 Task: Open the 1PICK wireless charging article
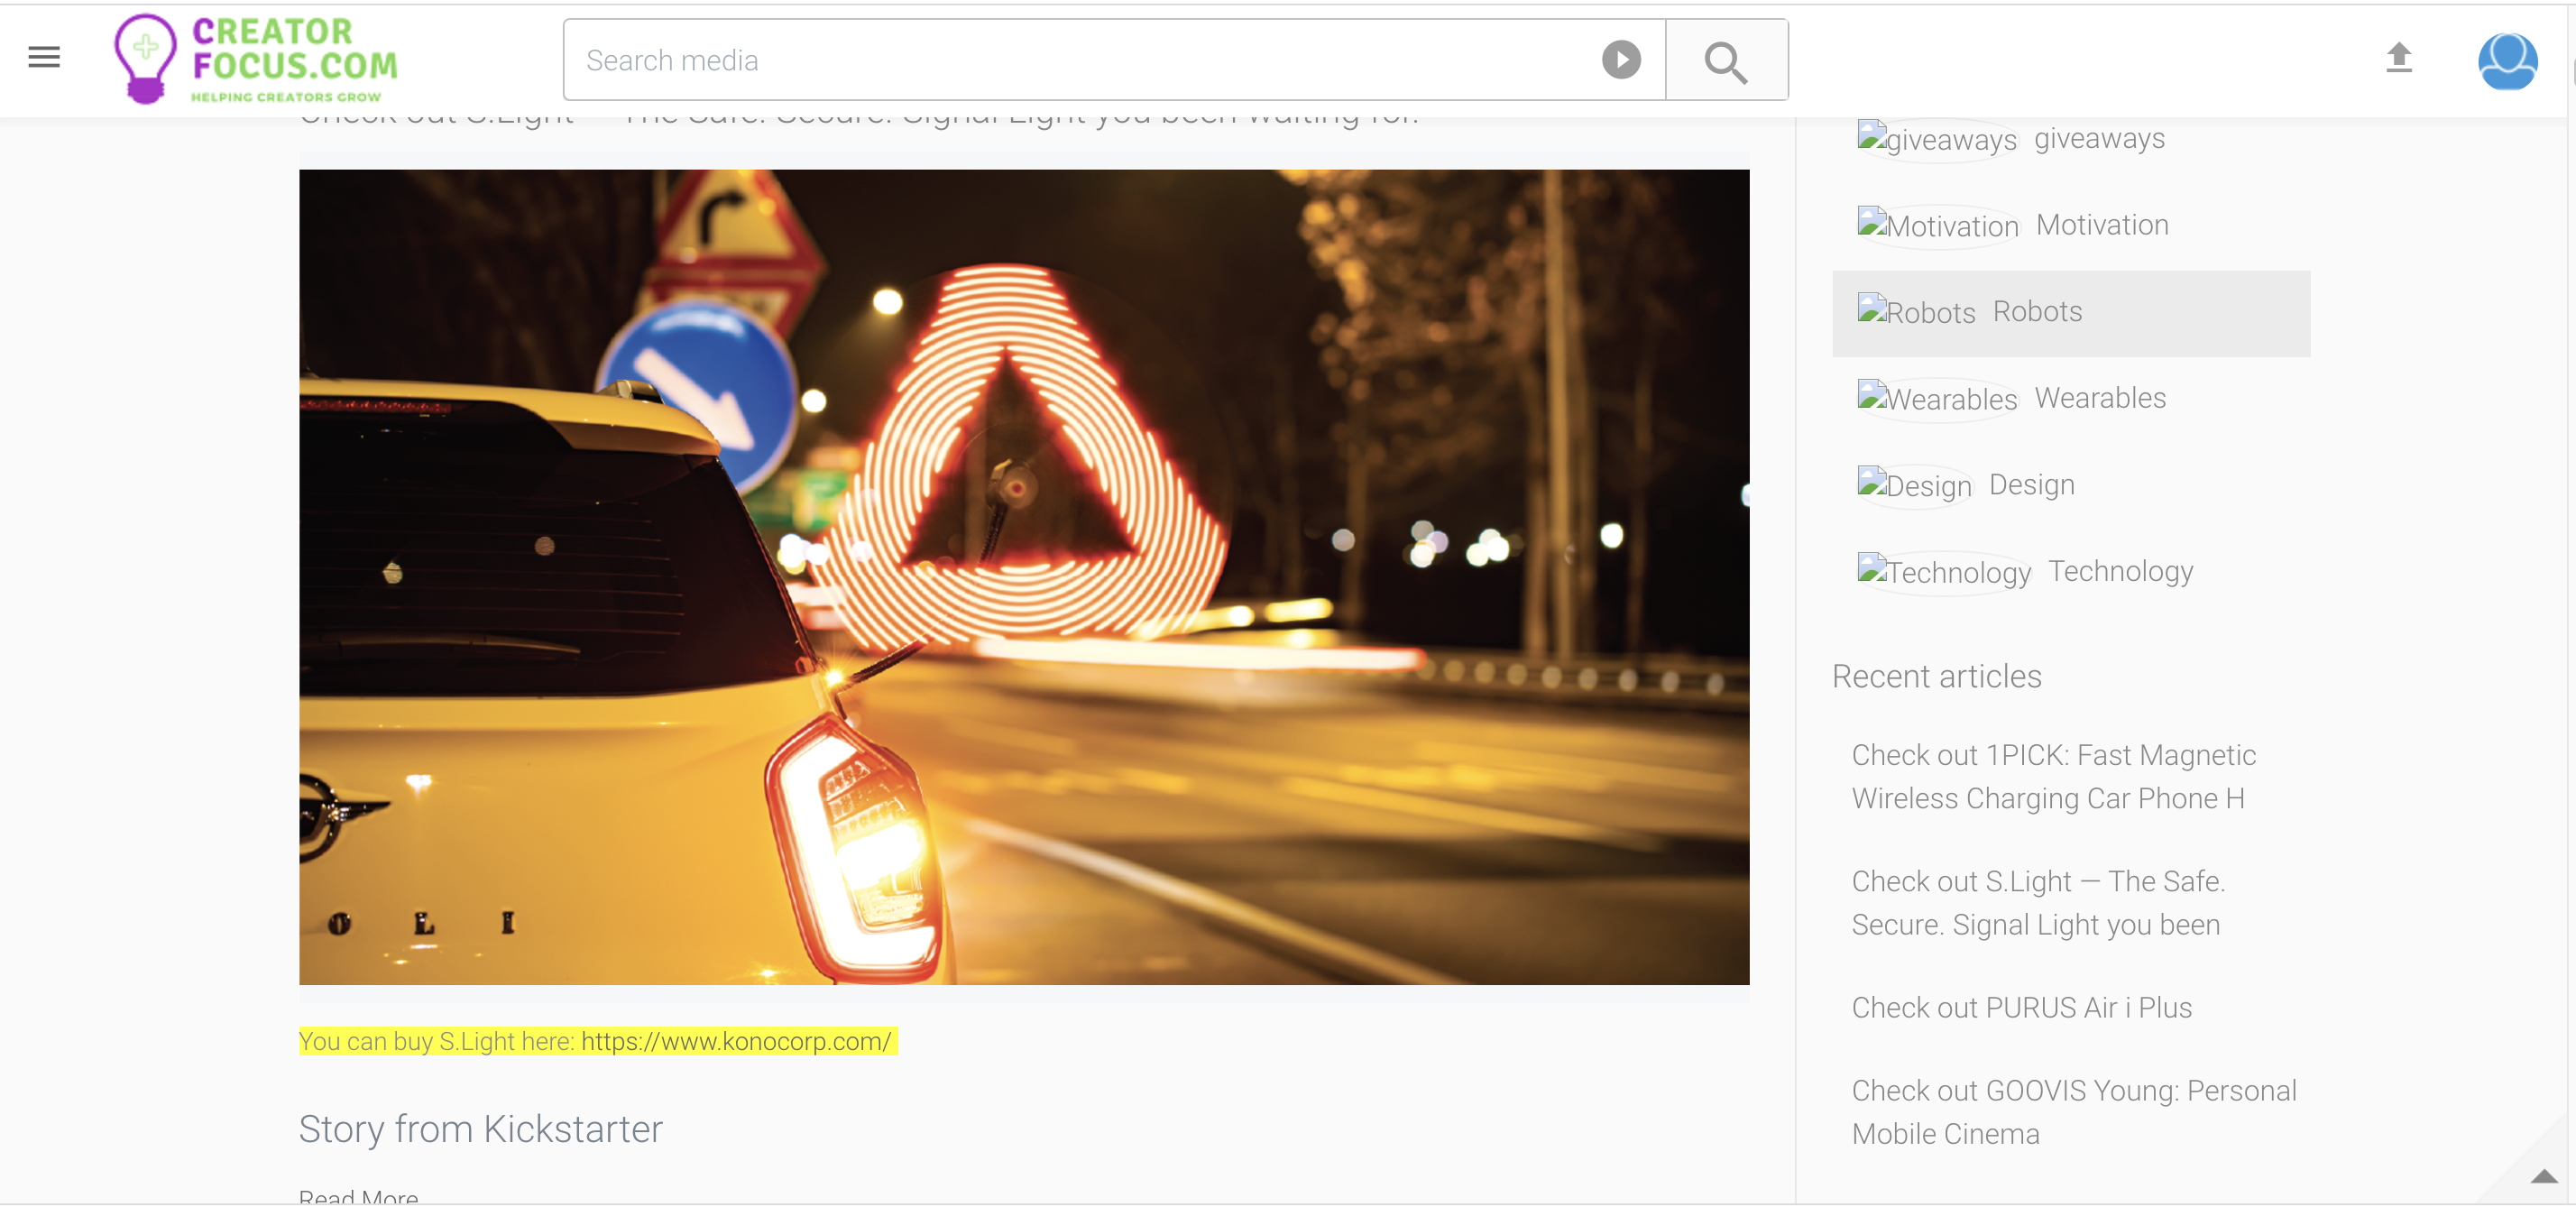pyautogui.click(x=2051, y=777)
